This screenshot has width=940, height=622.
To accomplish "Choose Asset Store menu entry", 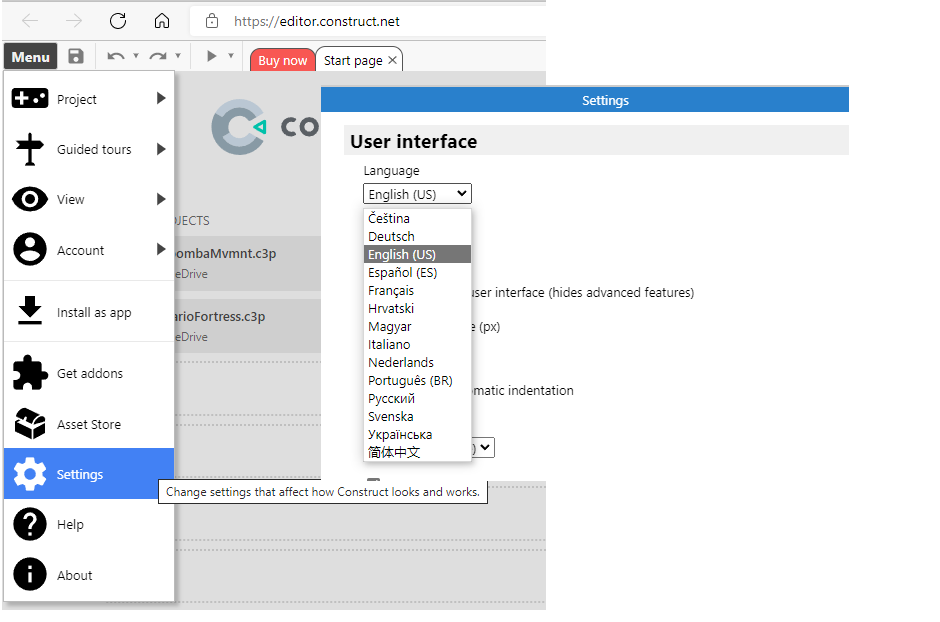I will click(x=89, y=424).
